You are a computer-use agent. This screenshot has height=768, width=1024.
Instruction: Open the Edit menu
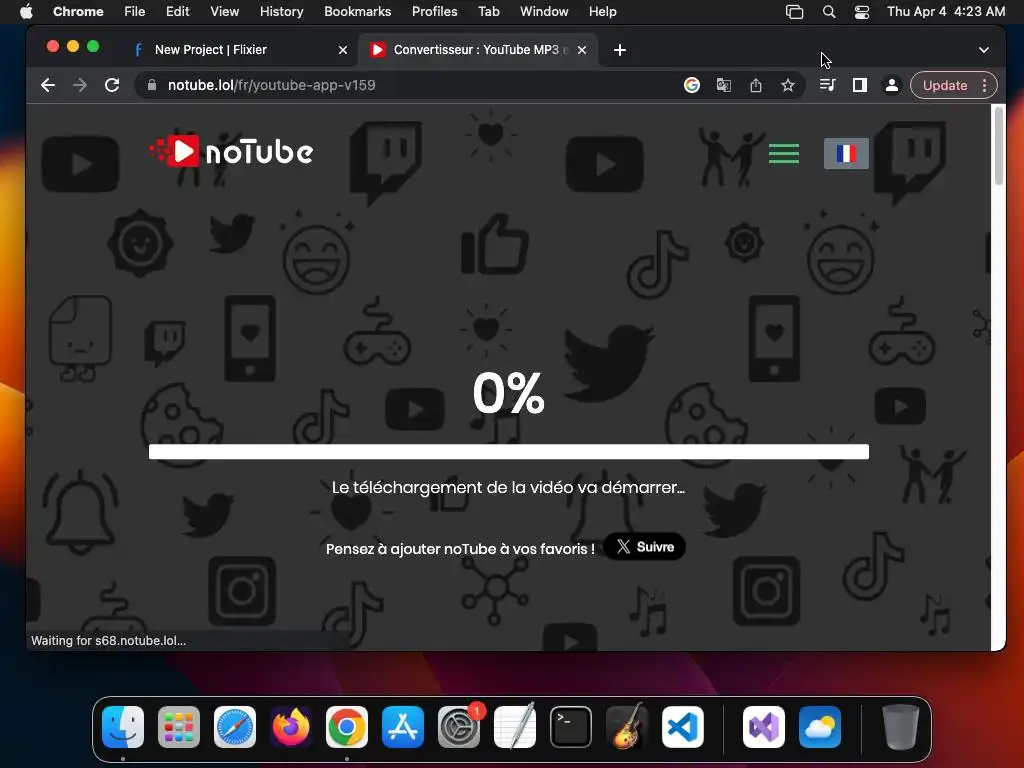178,11
